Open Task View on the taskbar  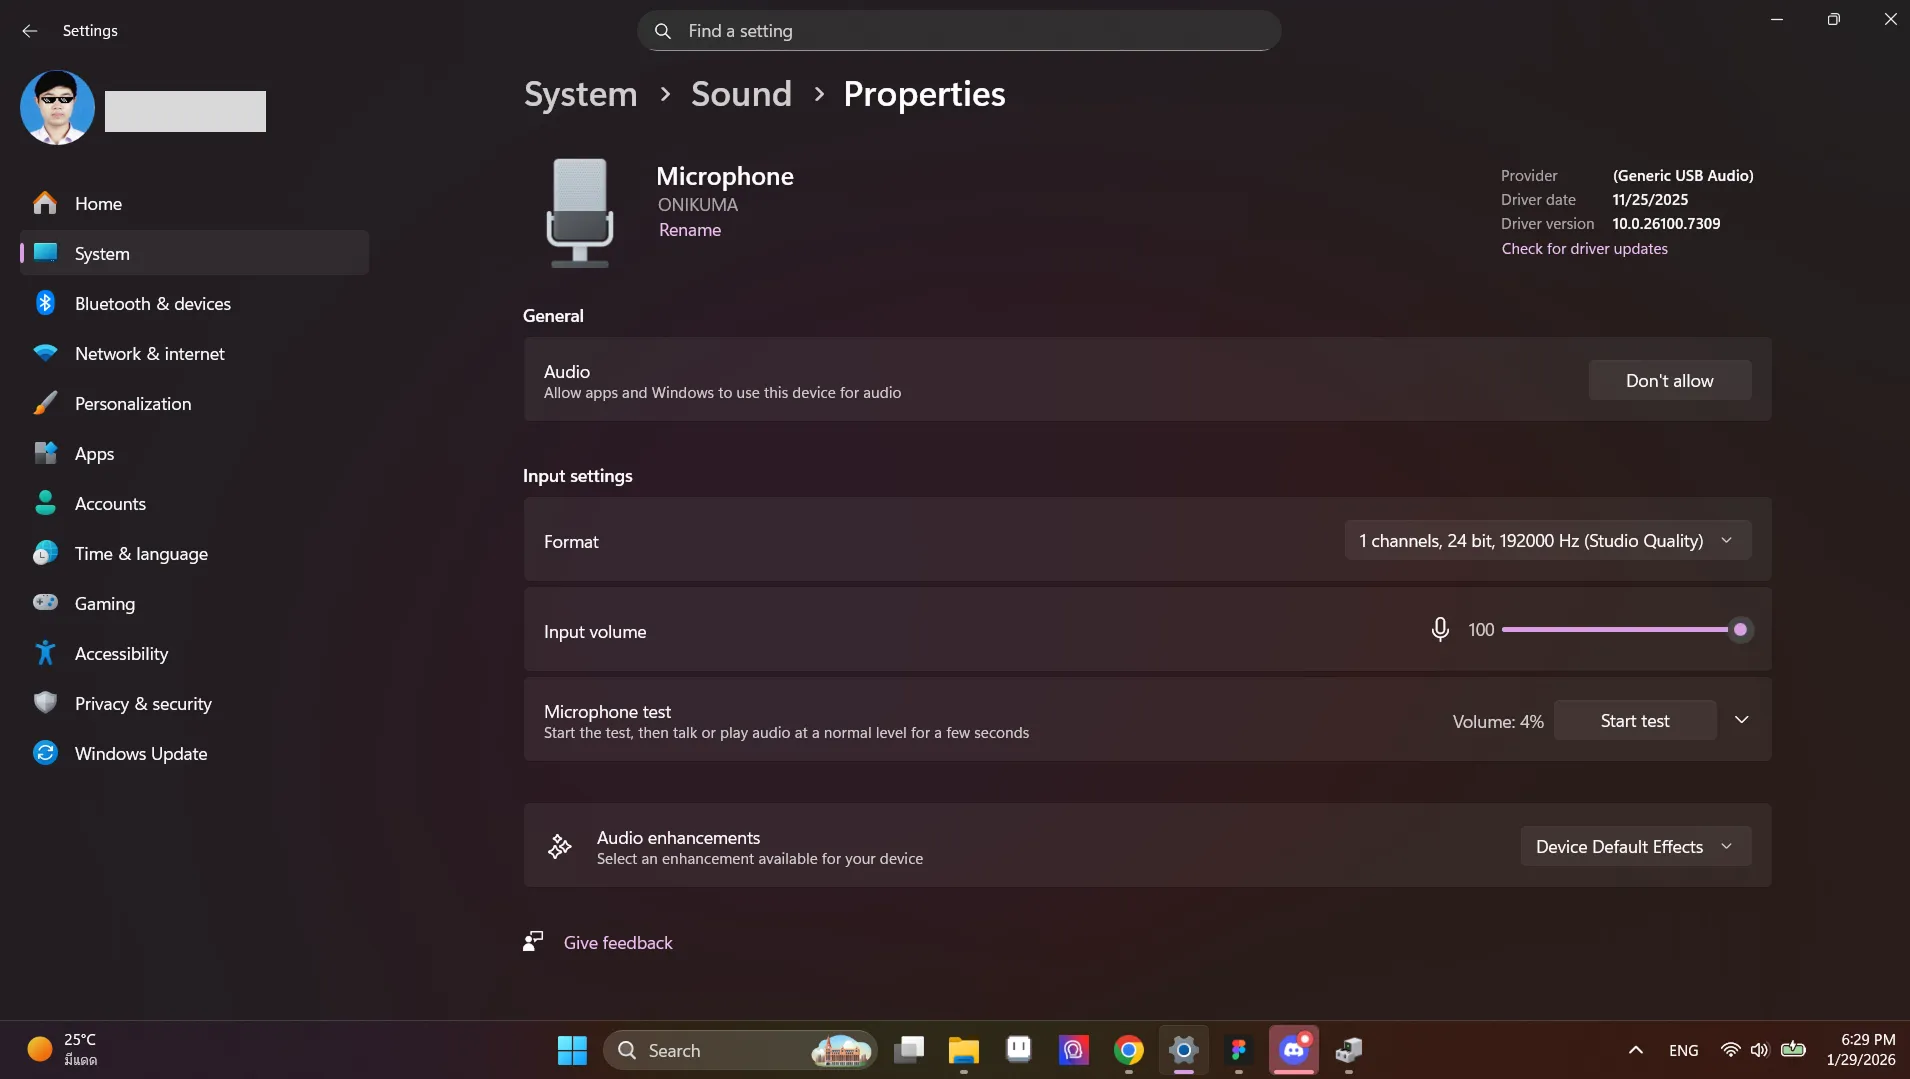pos(909,1050)
